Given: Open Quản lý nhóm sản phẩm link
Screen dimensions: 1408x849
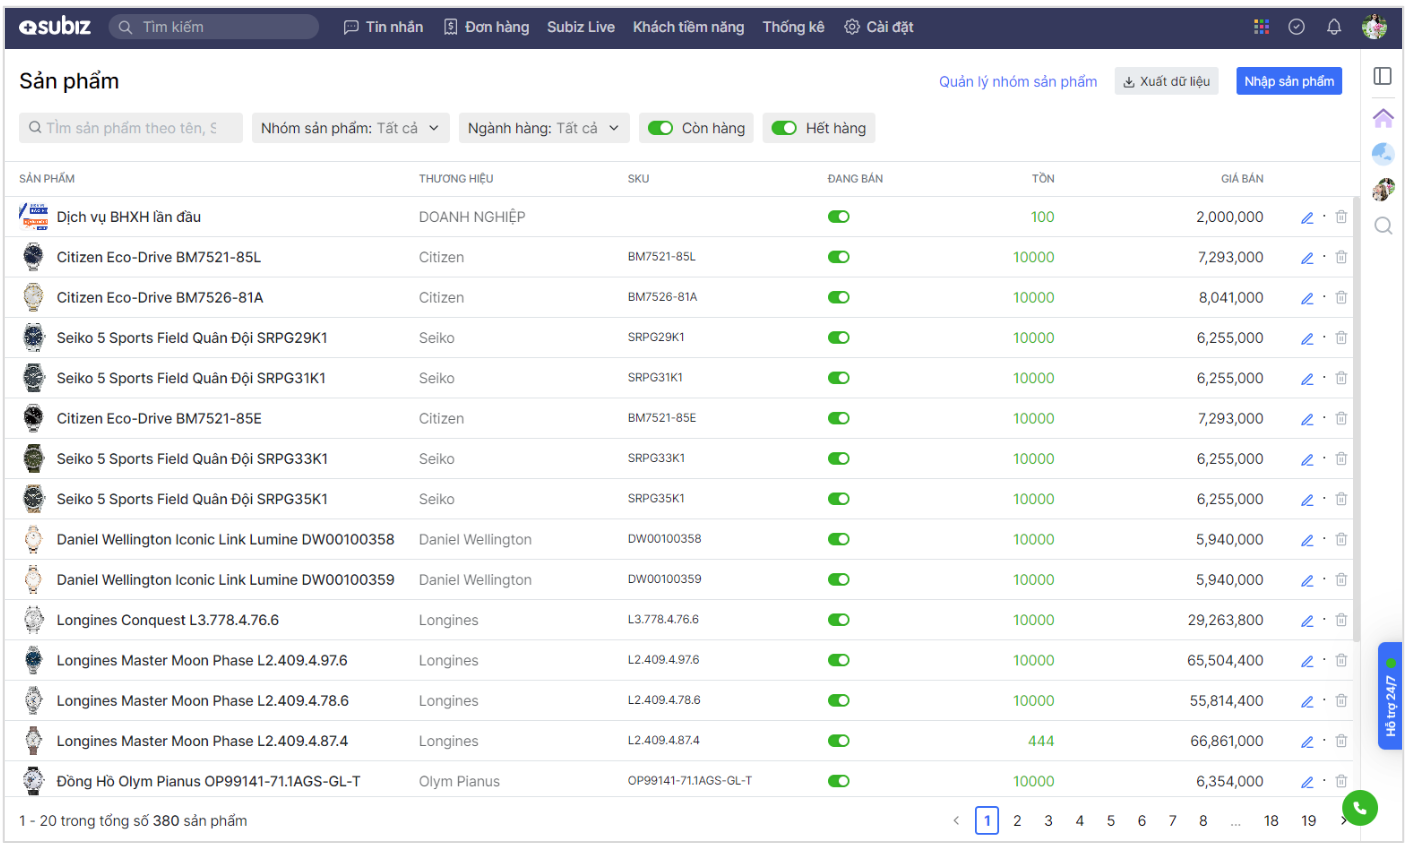Looking at the screenshot, I should [x=1017, y=82].
